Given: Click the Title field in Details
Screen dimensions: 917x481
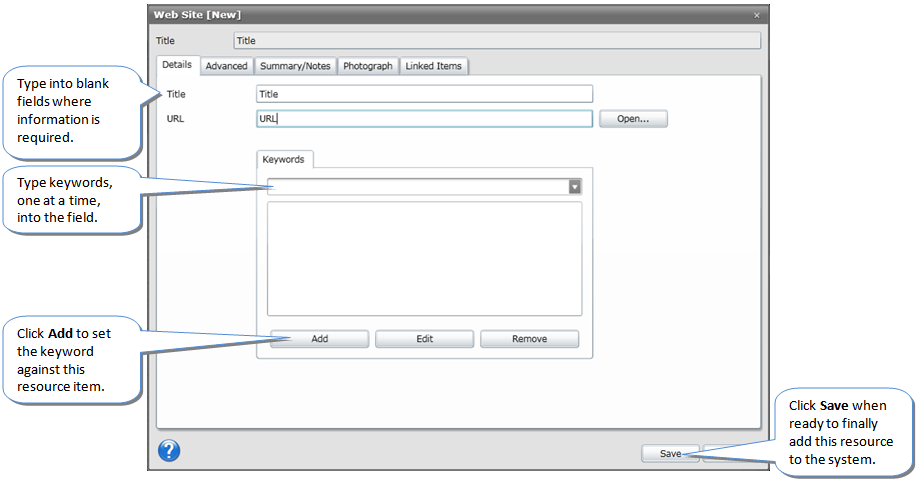Looking at the screenshot, I should click(x=424, y=94).
